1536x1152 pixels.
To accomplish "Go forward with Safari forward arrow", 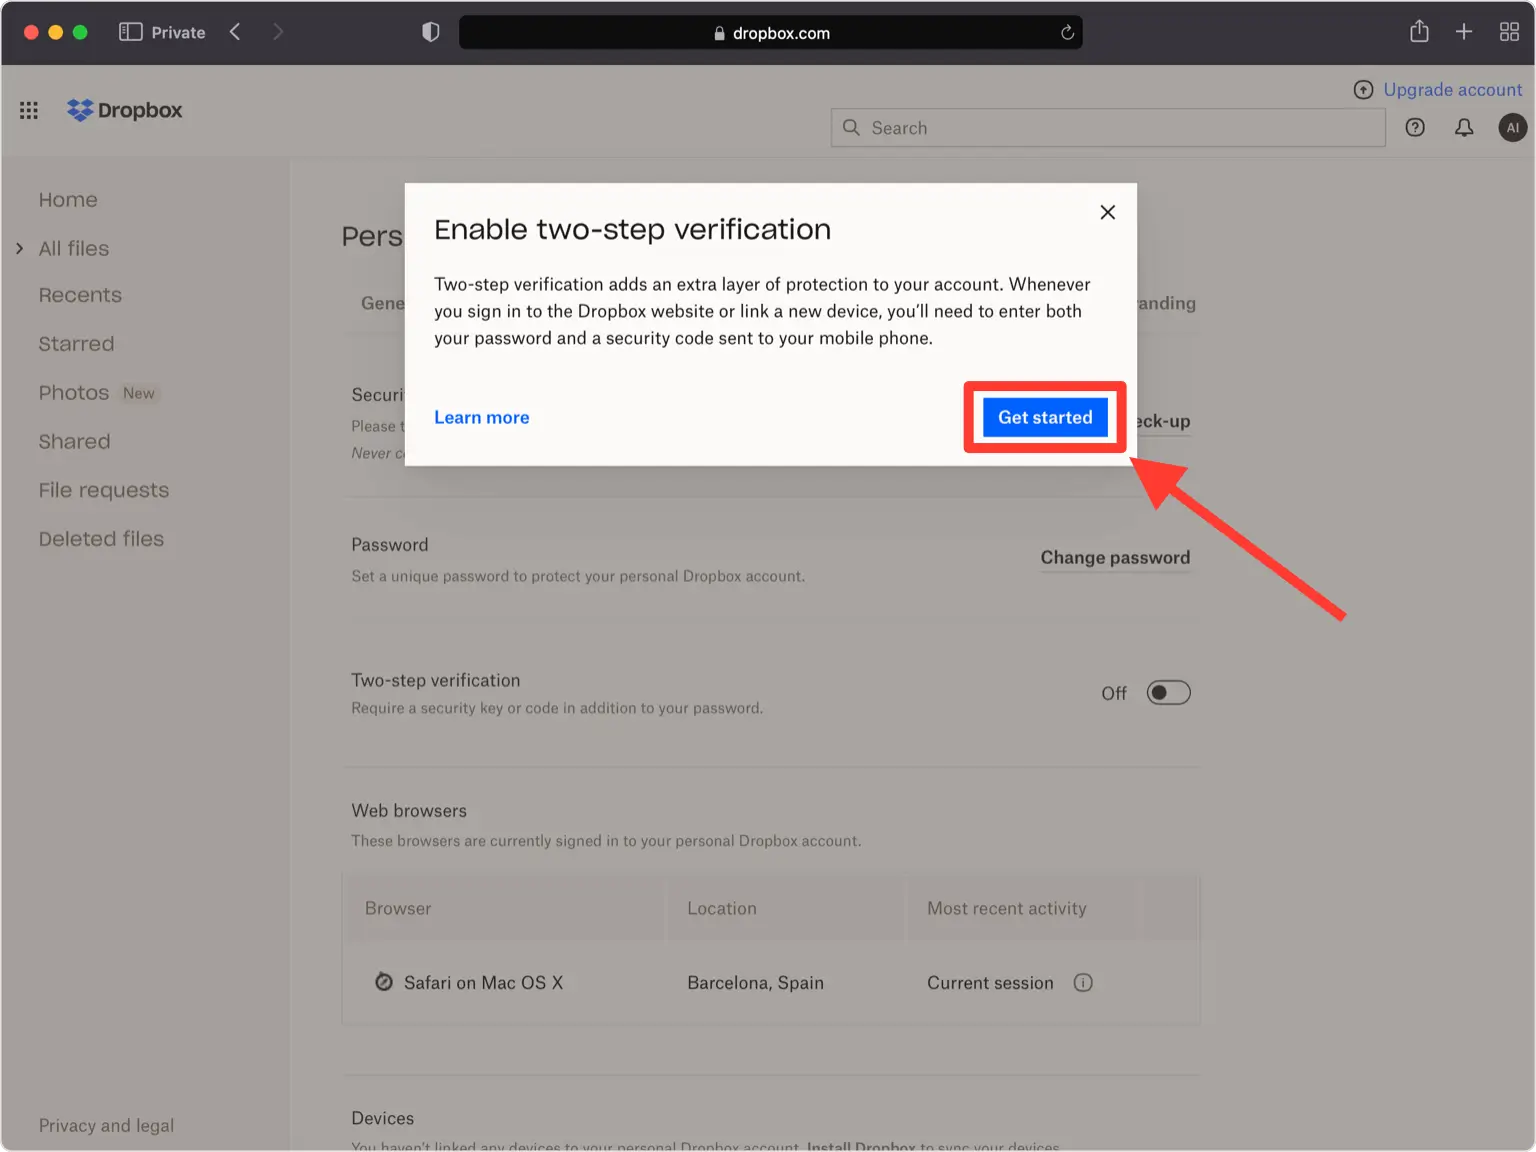I will tap(278, 32).
